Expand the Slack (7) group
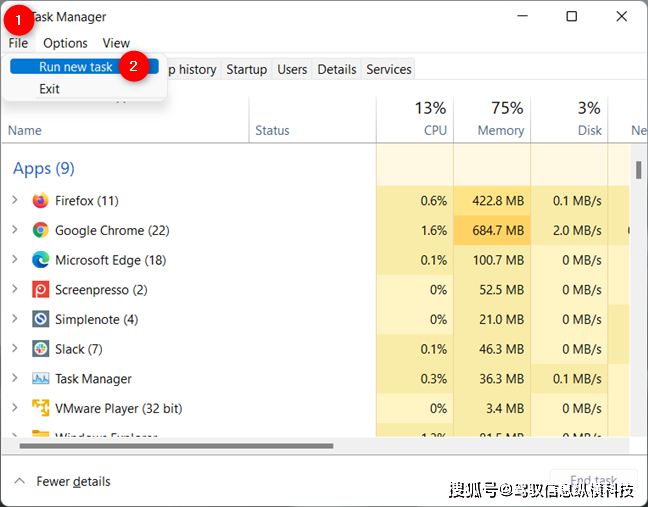Viewport: 648px width, 507px height. tap(15, 349)
